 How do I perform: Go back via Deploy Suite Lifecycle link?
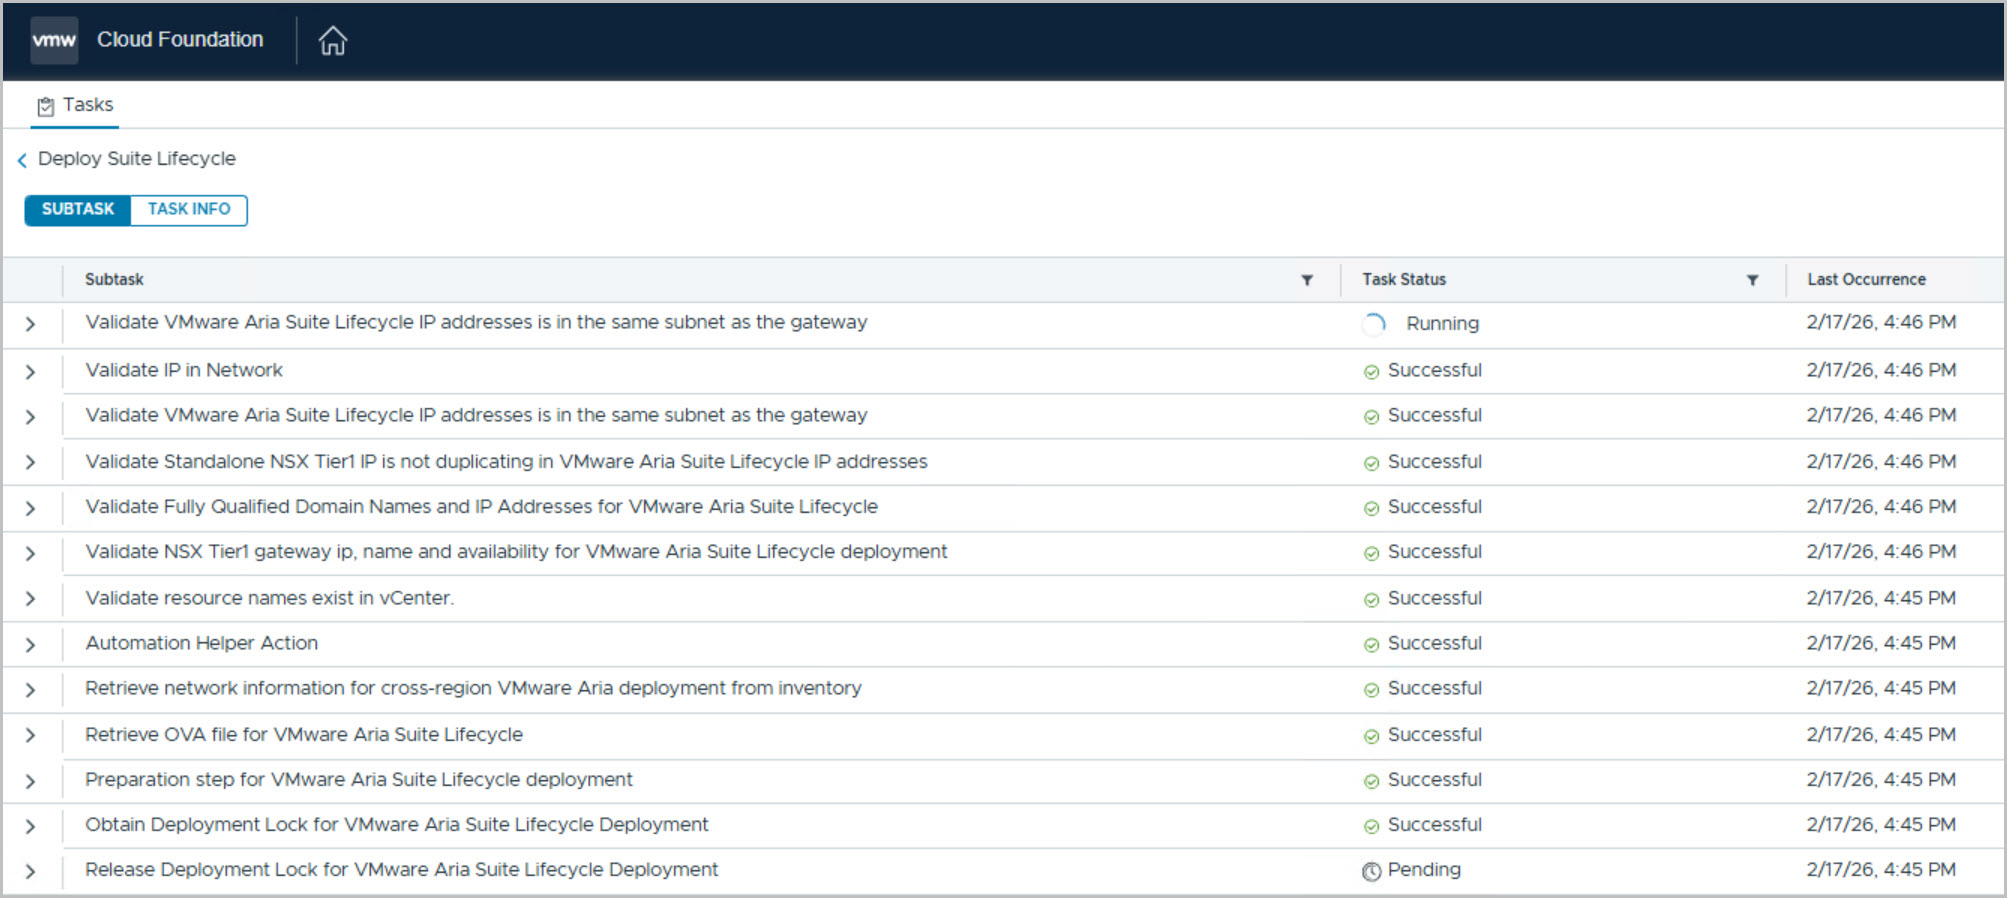click(137, 159)
